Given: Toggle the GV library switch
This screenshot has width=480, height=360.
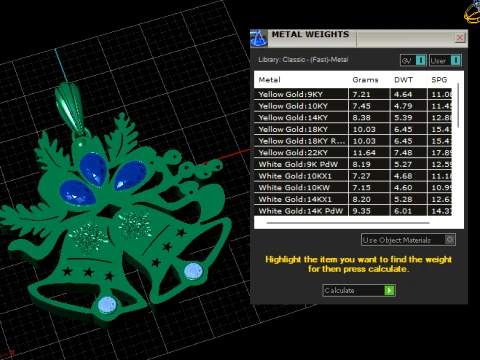Looking at the screenshot, I should 413,61.
